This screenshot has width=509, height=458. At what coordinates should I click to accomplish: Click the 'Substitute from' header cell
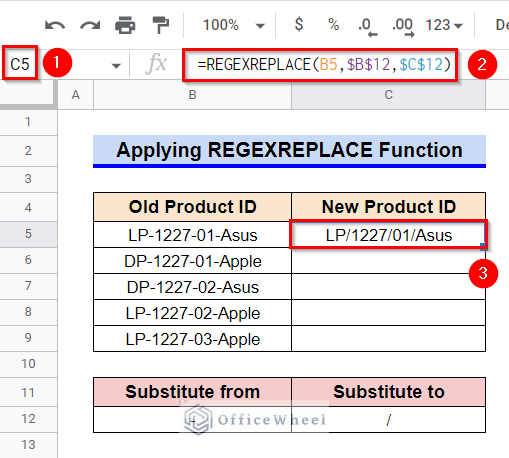click(x=192, y=392)
